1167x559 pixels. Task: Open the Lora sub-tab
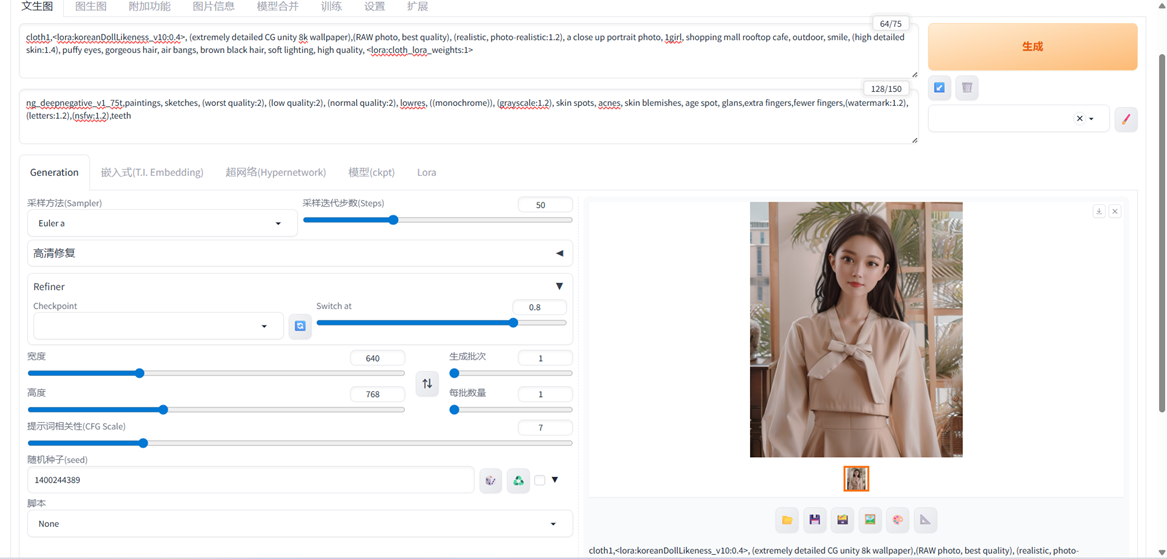click(x=426, y=172)
